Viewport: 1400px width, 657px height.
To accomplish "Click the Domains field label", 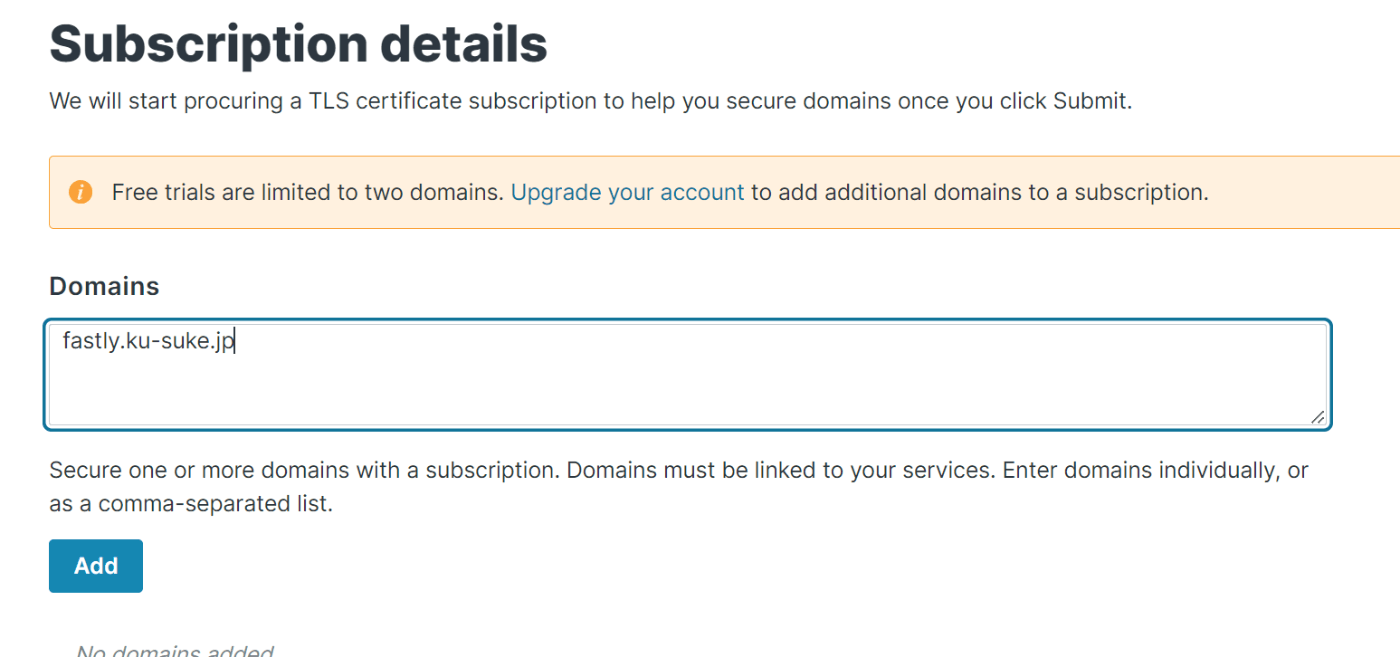I will point(104,286).
